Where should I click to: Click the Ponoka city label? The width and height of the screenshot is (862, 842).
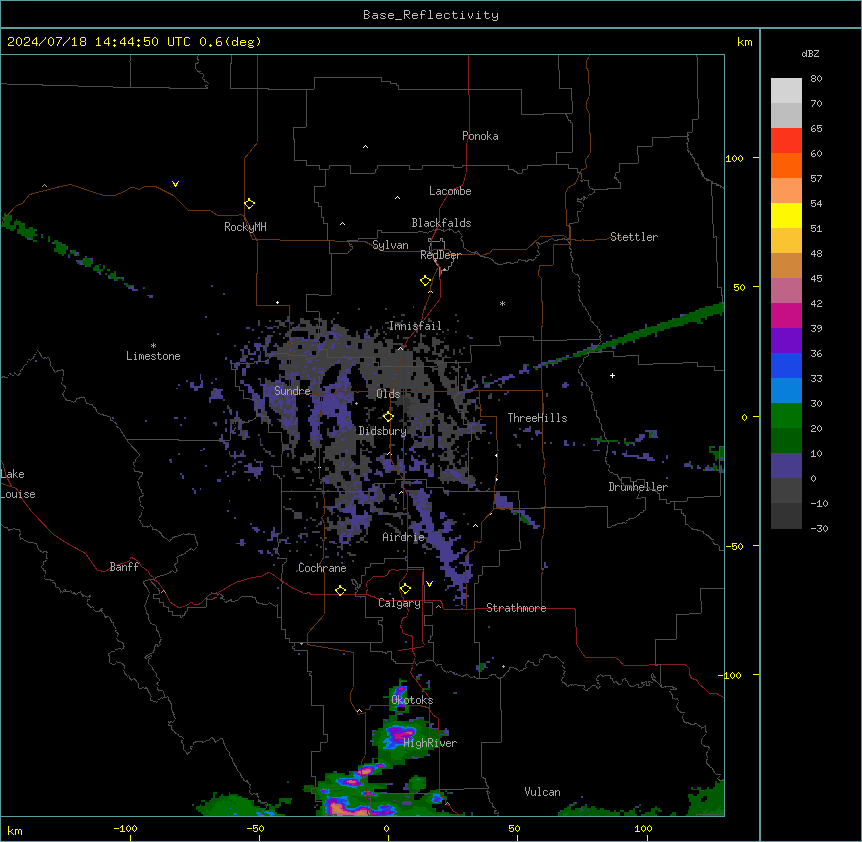[x=480, y=136]
